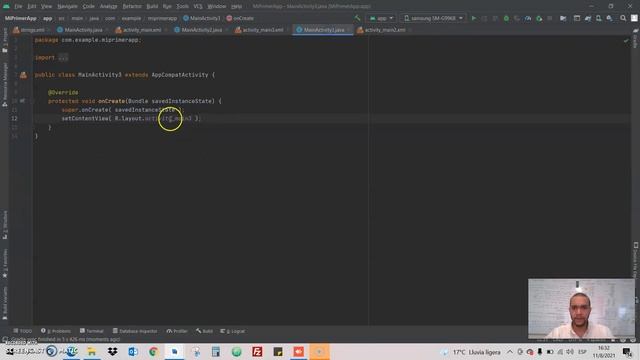Open the View menu
Image resolution: width=640 pixels, height=360 pixels.
[47, 6]
